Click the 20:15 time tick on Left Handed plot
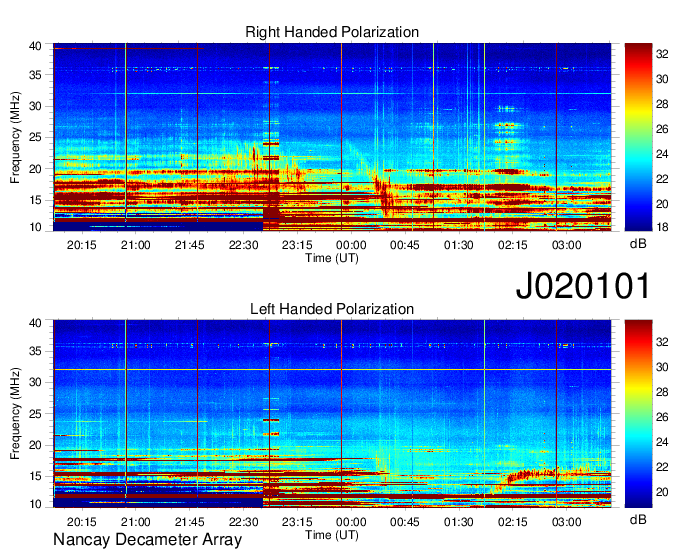The height and width of the screenshot is (552, 680). point(82,522)
